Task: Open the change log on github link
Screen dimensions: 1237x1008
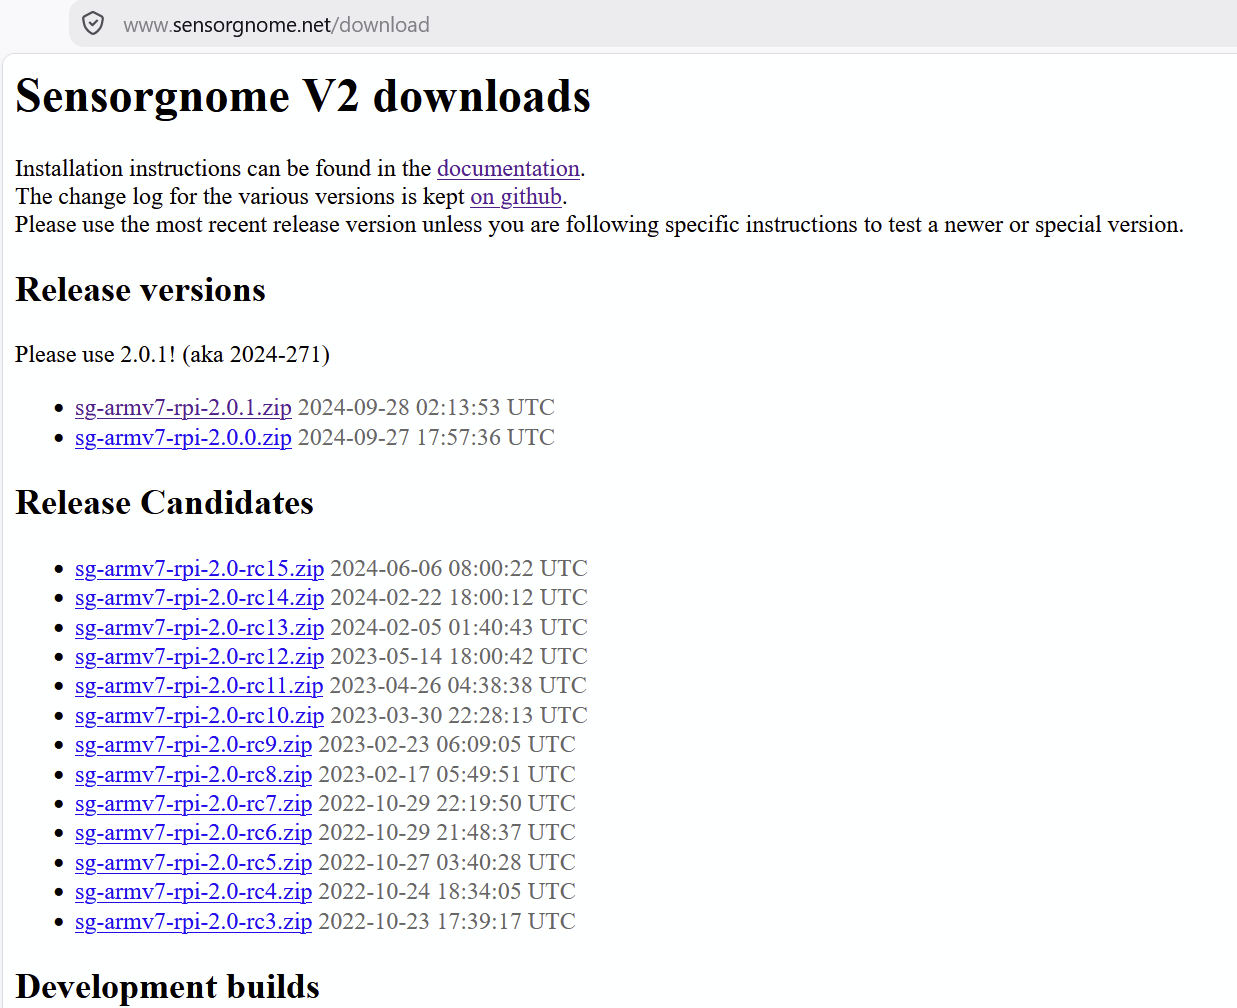Action: [516, 196]
